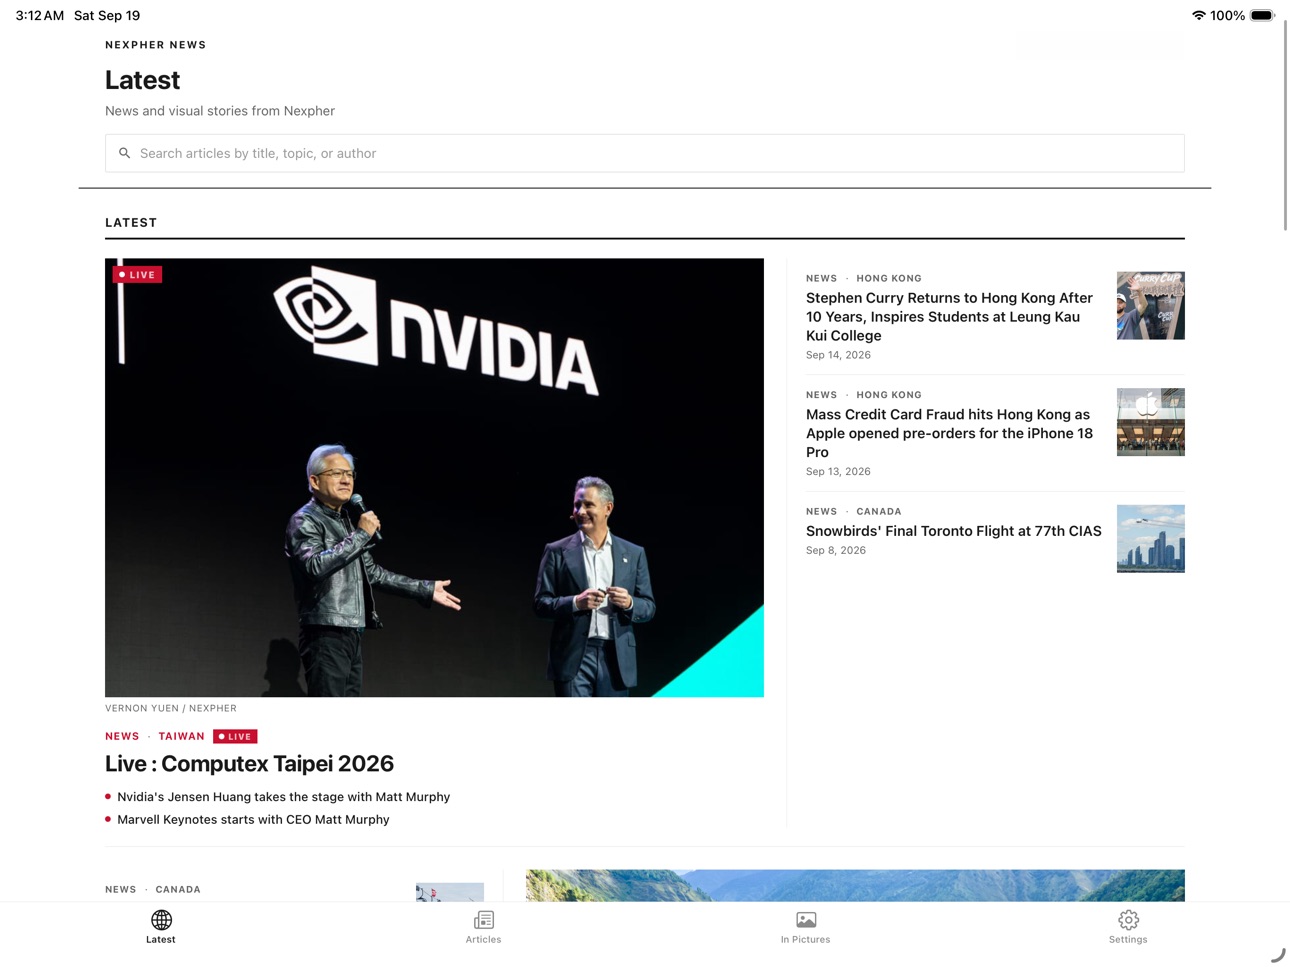Open the Latest tab globe icon
The width and height of the screenshot is (1290, 967).
coord(161,919)
